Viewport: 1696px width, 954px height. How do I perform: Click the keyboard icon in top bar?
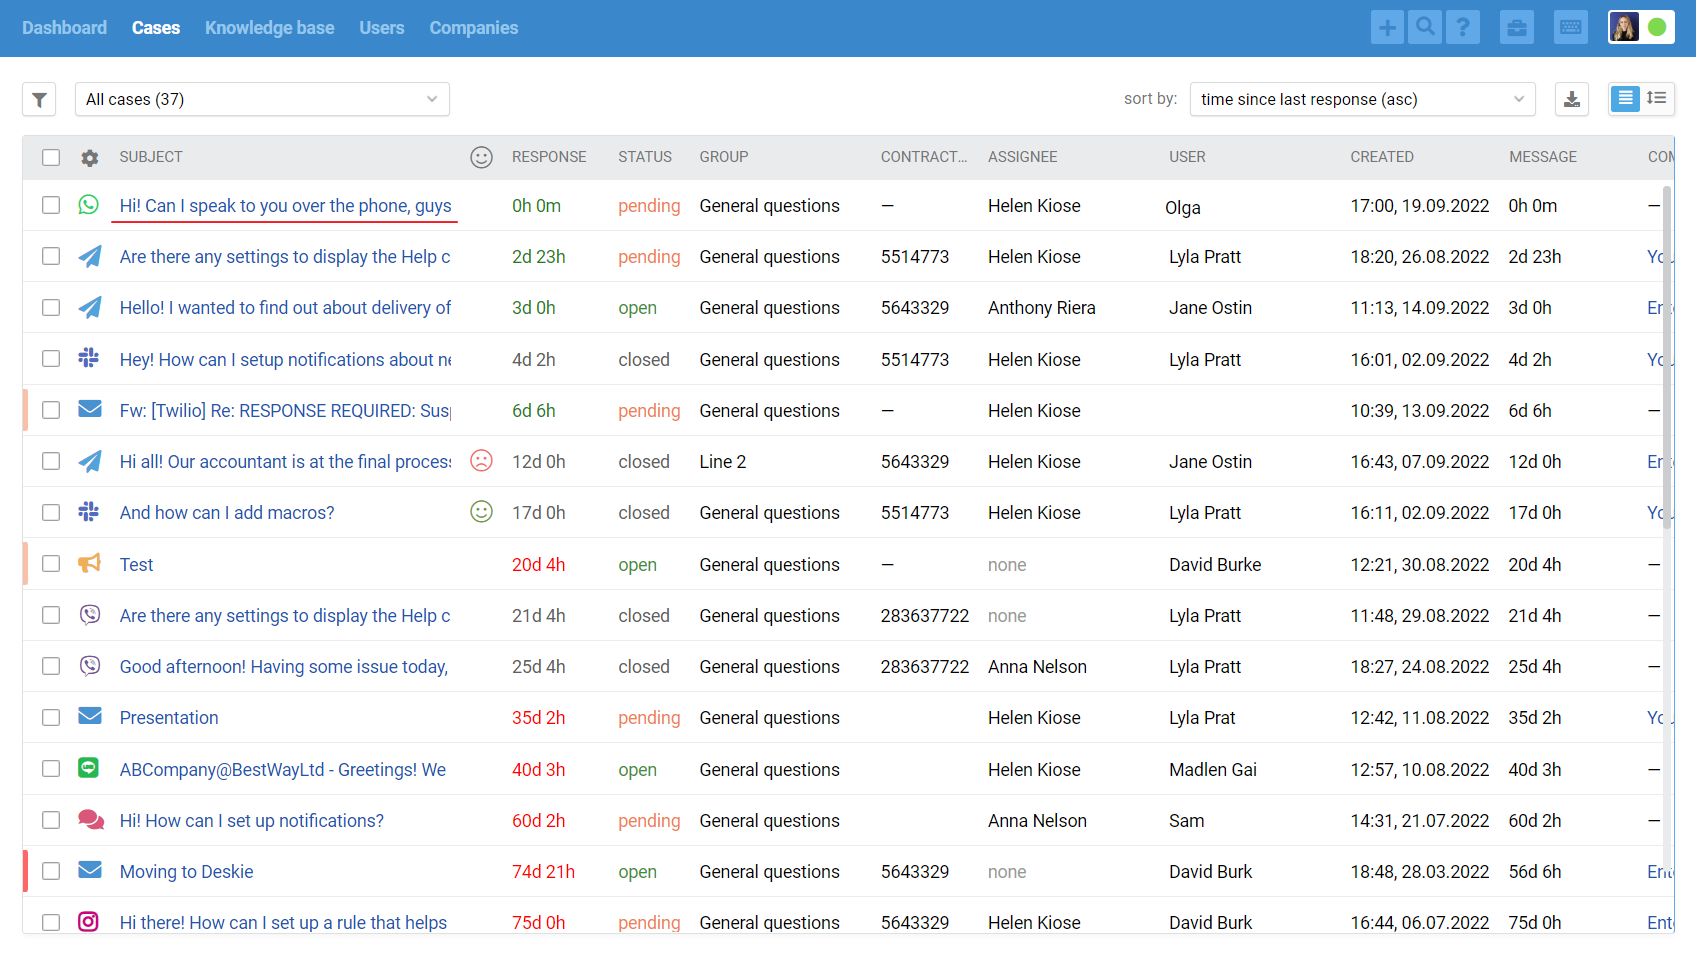[x=1571, y=28]
